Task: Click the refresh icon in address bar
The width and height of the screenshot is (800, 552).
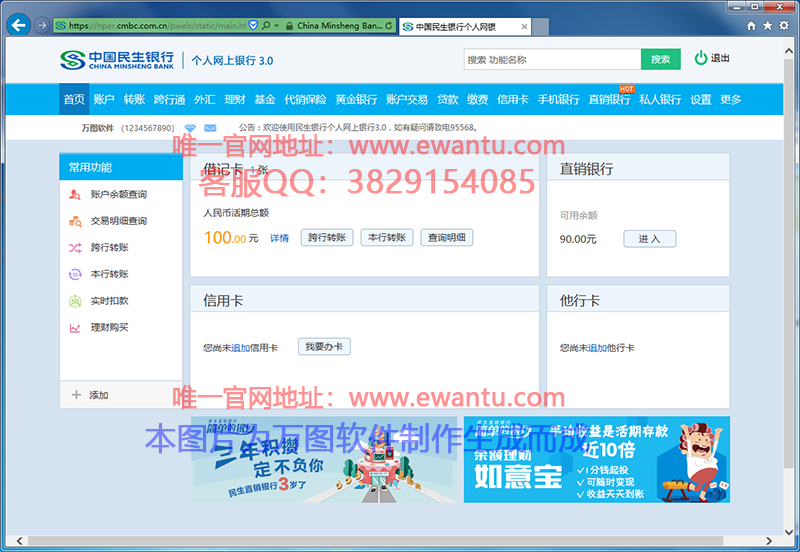Action: pos(389,25)
